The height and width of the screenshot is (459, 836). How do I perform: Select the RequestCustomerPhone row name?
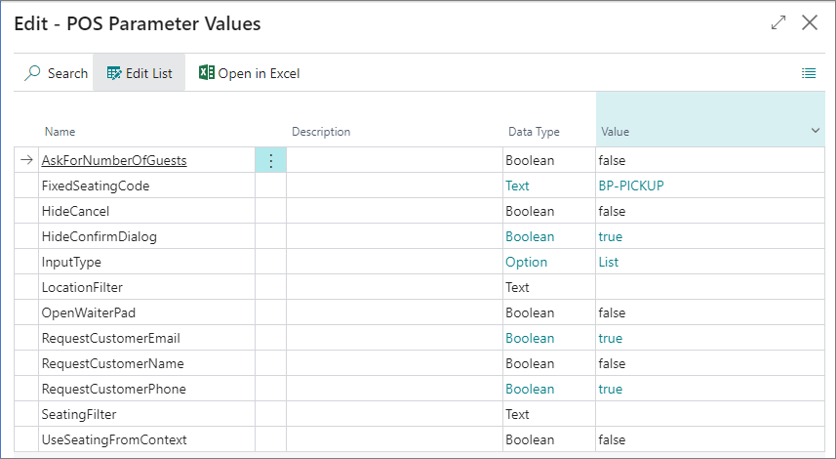tap(114, 389)
